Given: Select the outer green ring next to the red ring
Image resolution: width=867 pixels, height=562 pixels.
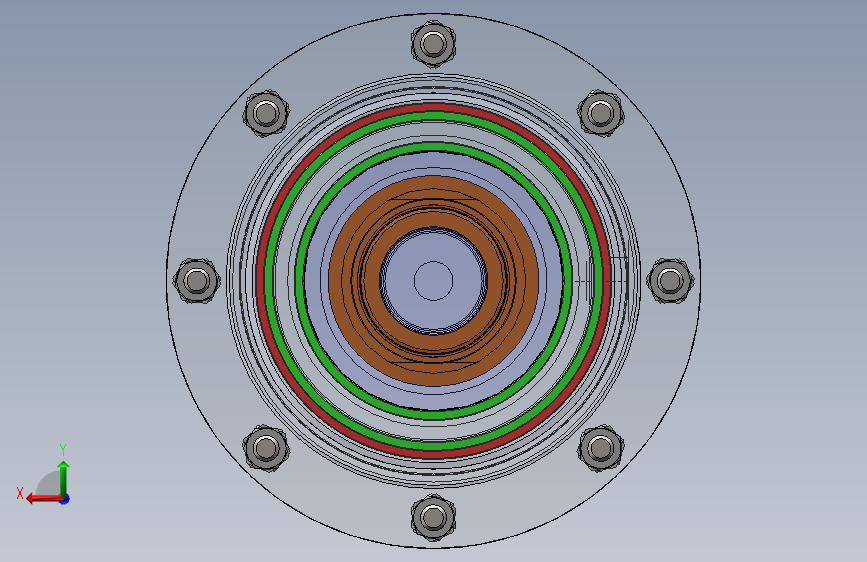Looking at the screenshot, I should tap(434, 116).
